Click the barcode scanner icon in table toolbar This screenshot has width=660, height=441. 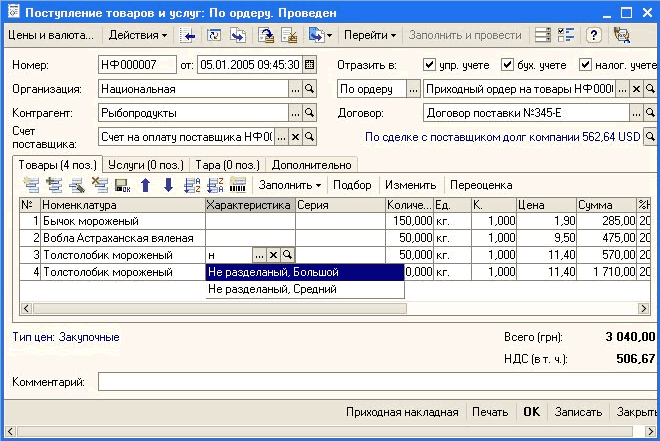238,185
